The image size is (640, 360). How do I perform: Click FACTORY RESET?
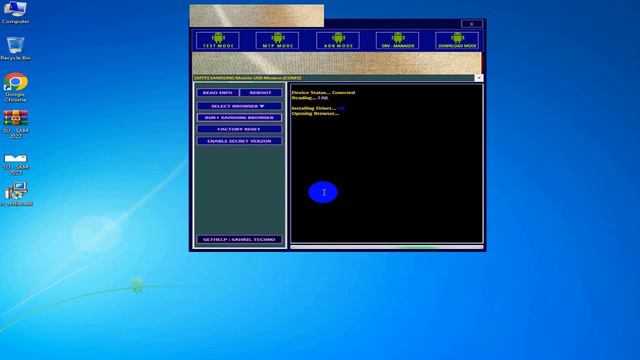(239, 129)
